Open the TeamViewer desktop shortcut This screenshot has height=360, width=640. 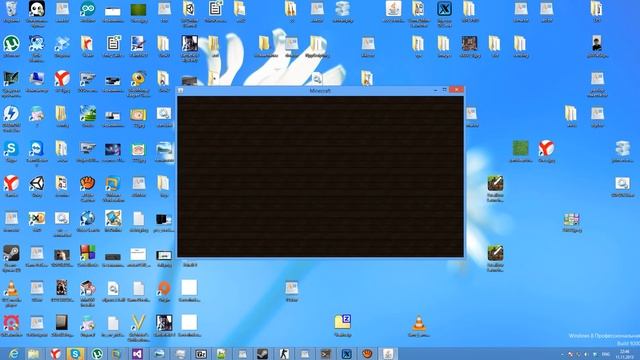(36, 149)
